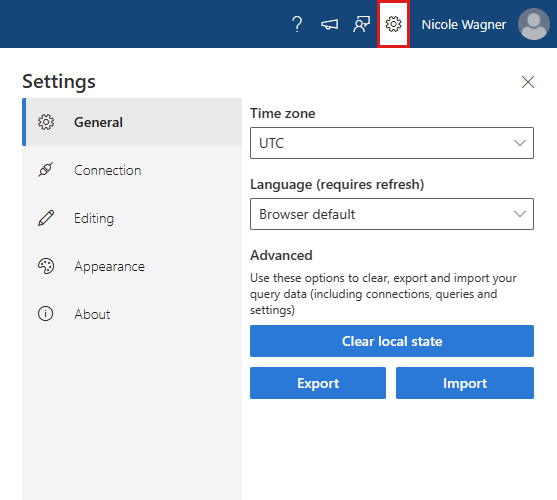
Task: Open the Nicole Wagner account name
Action: click(463, 25)
